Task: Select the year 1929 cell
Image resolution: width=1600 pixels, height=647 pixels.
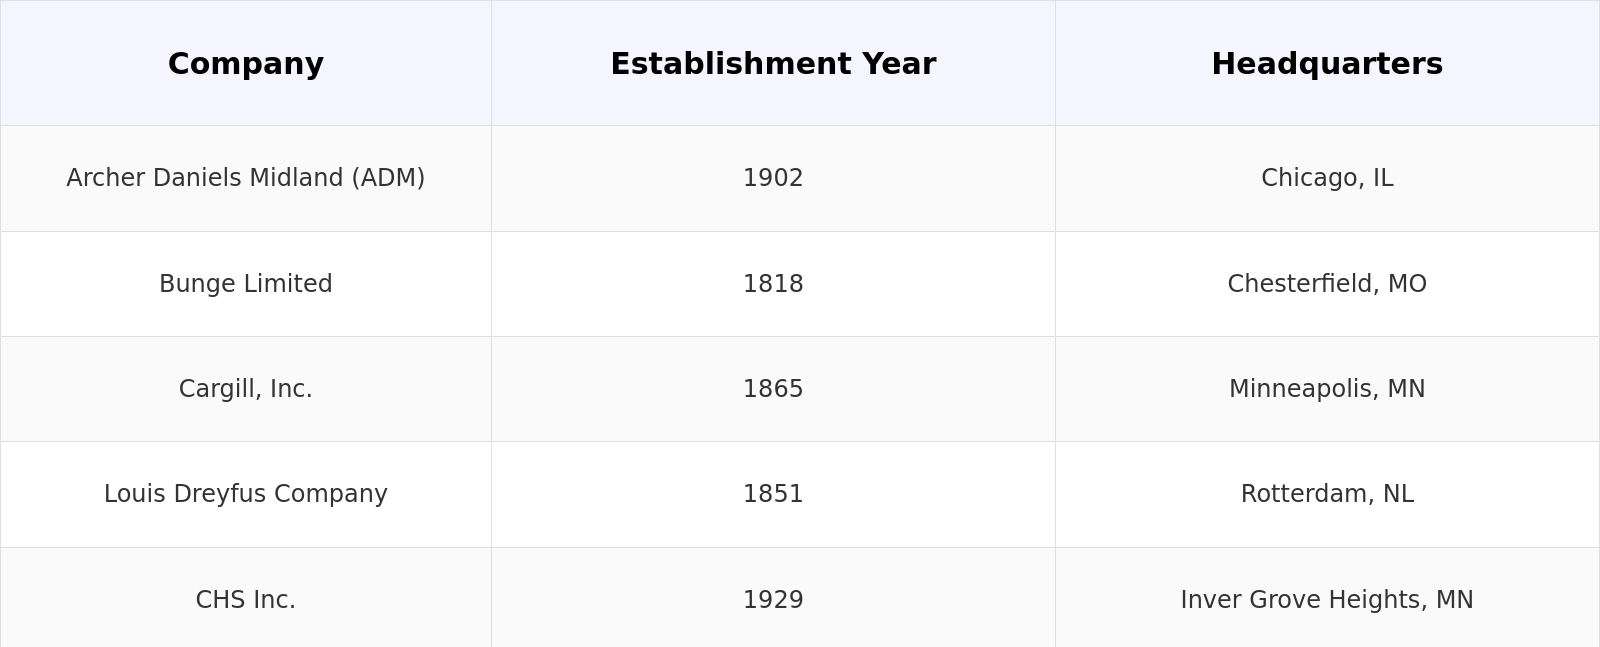Action: pyautogui.click(x=772, y=600)
